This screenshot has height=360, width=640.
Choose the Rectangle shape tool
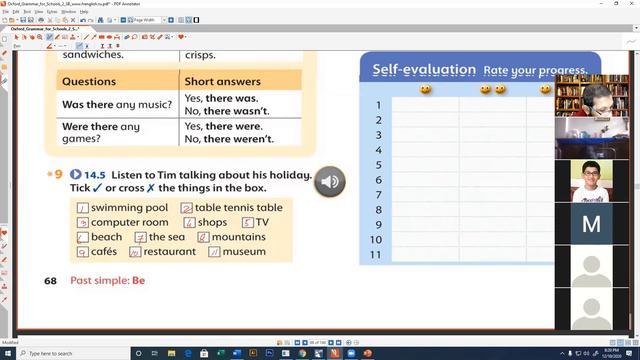(x=102, y=37)
